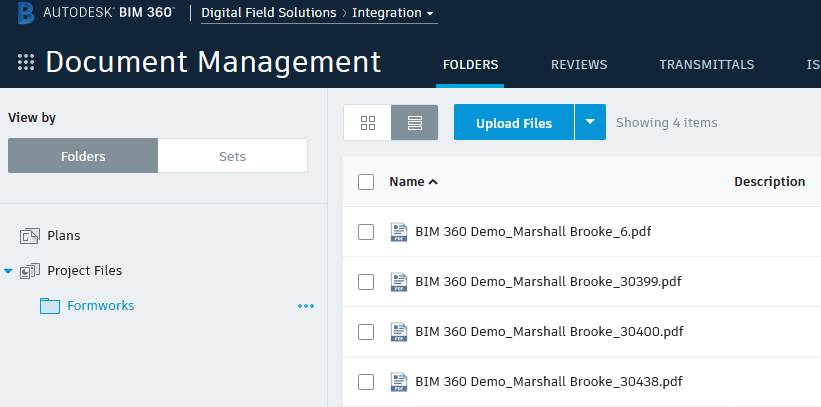Select the Plans tree item
This screenshot has width=821, height=407.
click(x=64, y=236)
